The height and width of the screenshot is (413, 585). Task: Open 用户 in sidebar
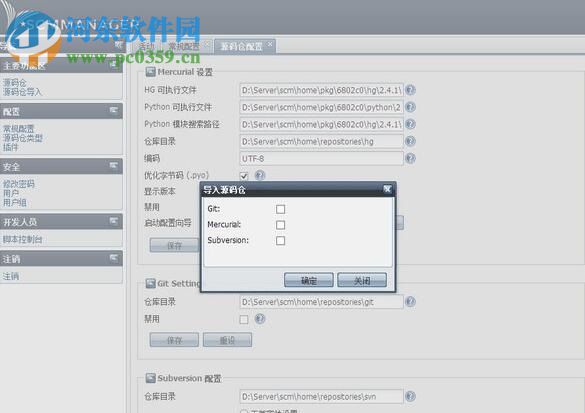[10, 193]
